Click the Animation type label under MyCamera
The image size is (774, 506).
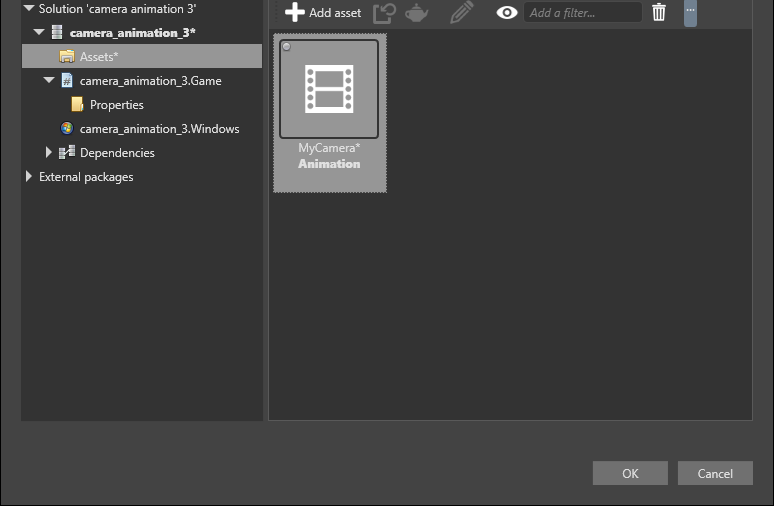point(329,164)
